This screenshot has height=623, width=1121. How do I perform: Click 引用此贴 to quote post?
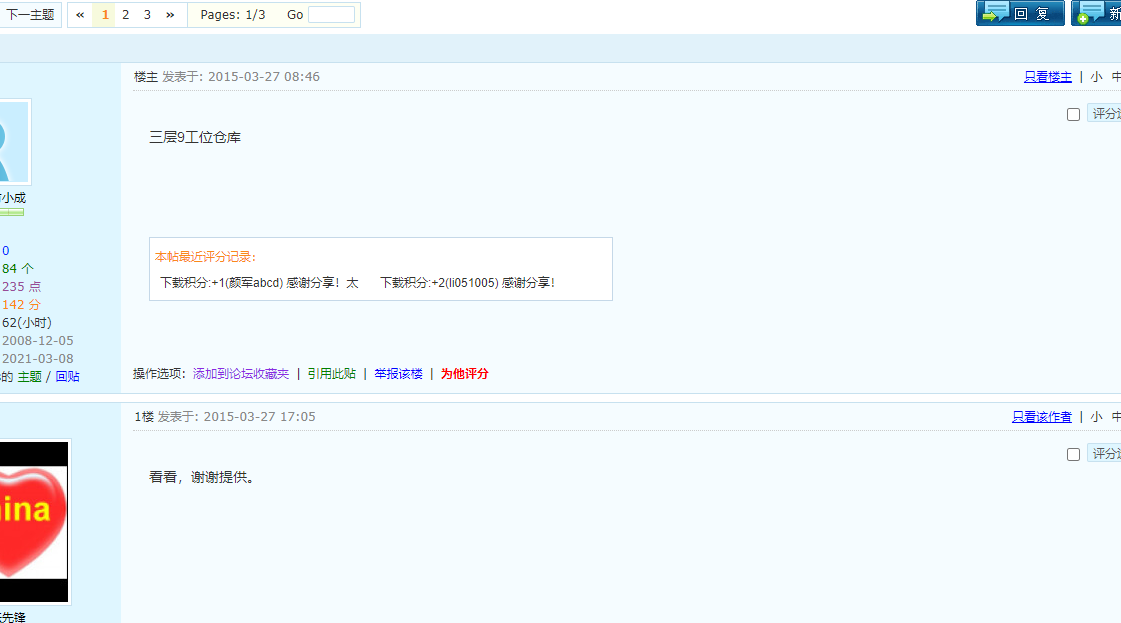(x=331, y=374)
